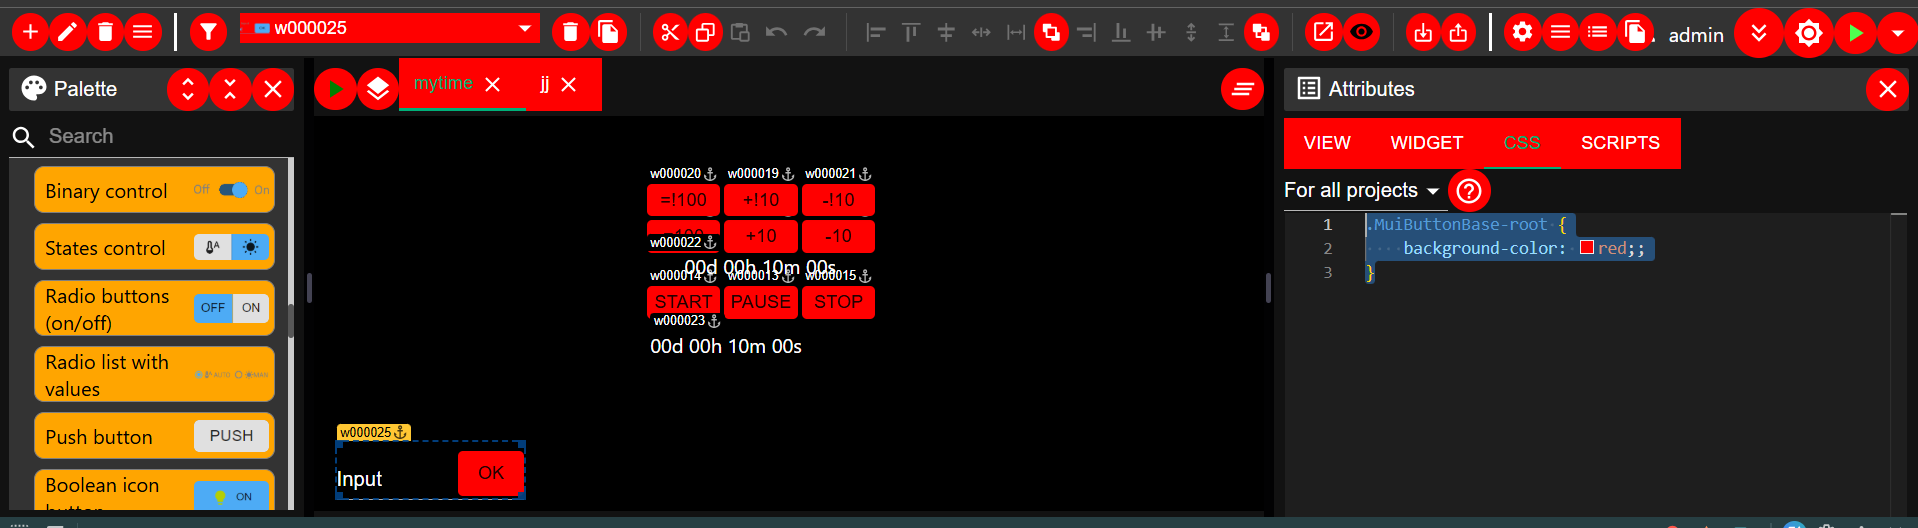Click the CSS help question mark icon
The height and width of the screenshot is (528, 1918).
(1468, 190)
